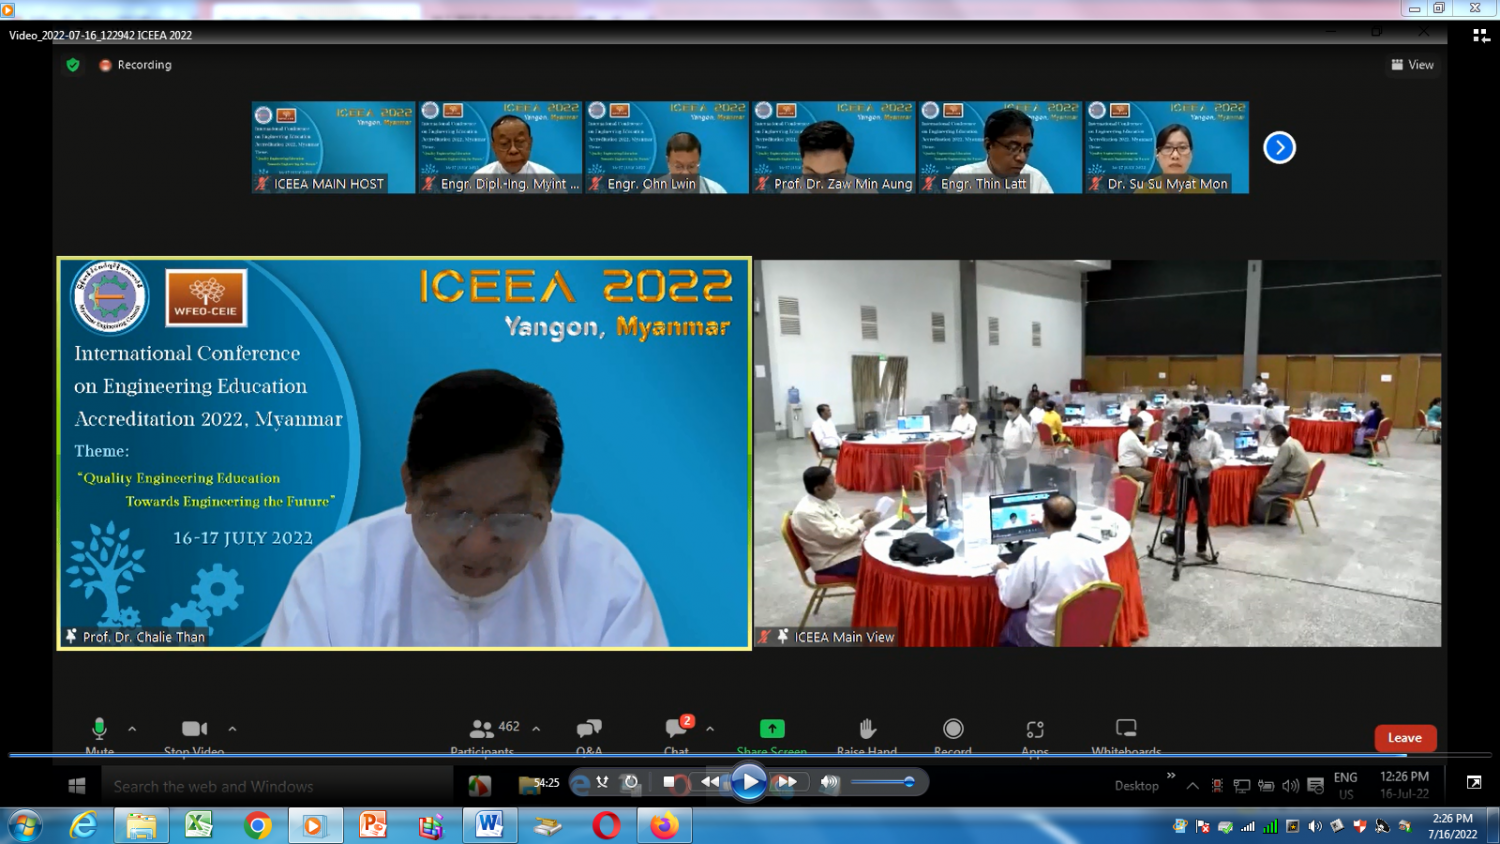1500x844 pixels.
Task: Mute the microphone in Zoom toolbar
Action: click(99, 729)
